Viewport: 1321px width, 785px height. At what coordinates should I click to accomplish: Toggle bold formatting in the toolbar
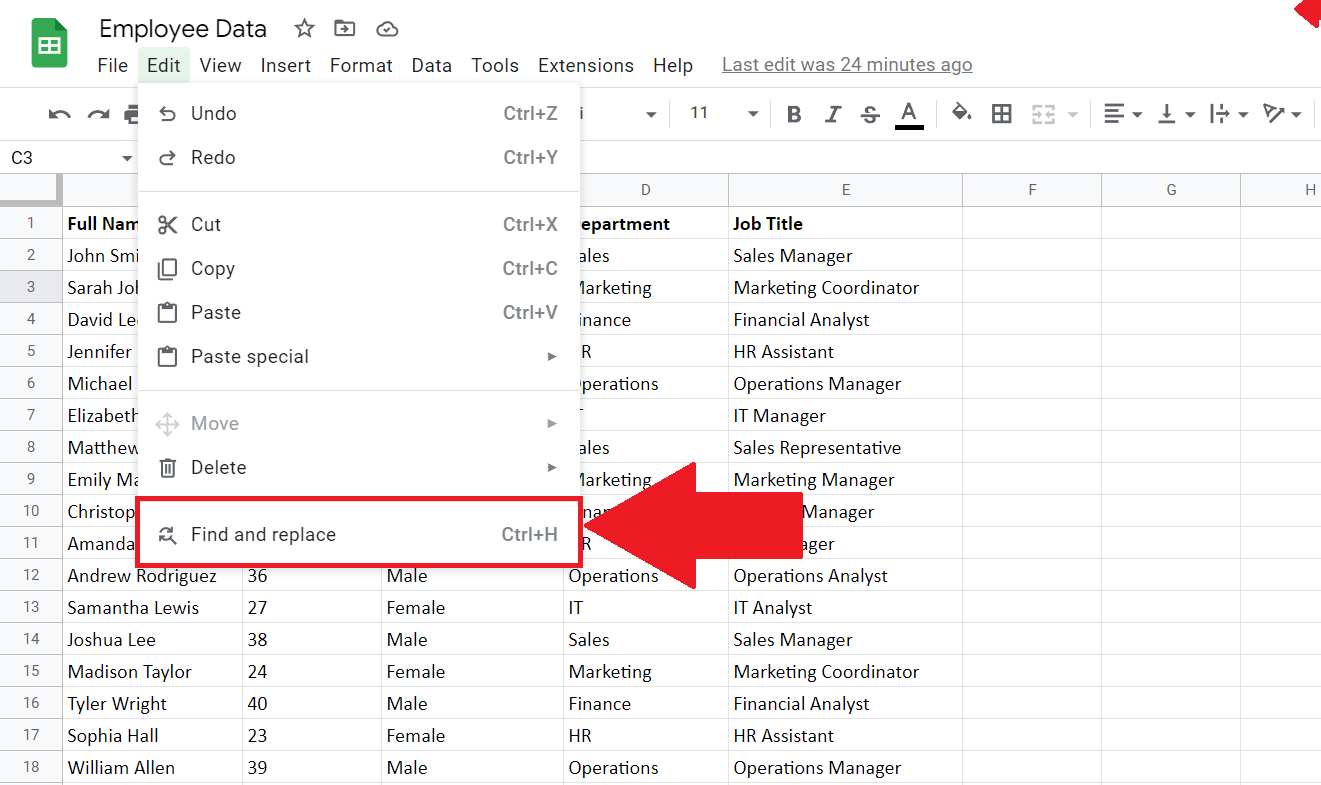click(x=793, y=113)
